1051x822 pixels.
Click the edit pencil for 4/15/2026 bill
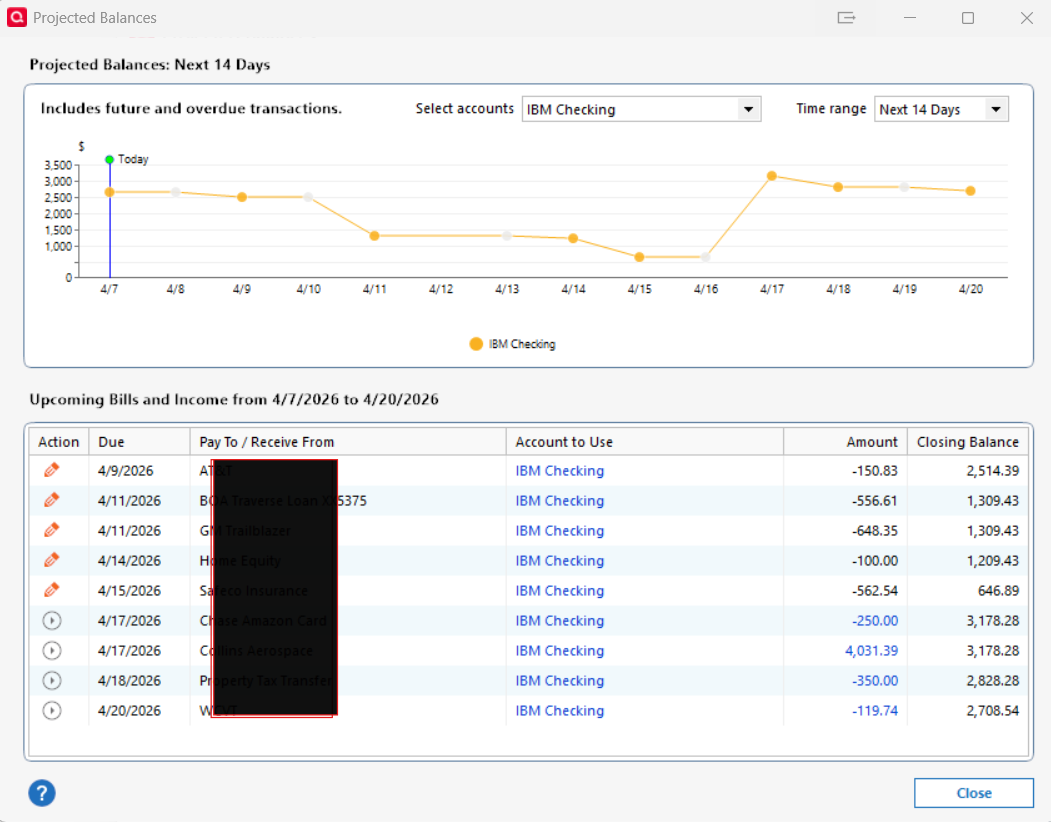pos(52,590)
